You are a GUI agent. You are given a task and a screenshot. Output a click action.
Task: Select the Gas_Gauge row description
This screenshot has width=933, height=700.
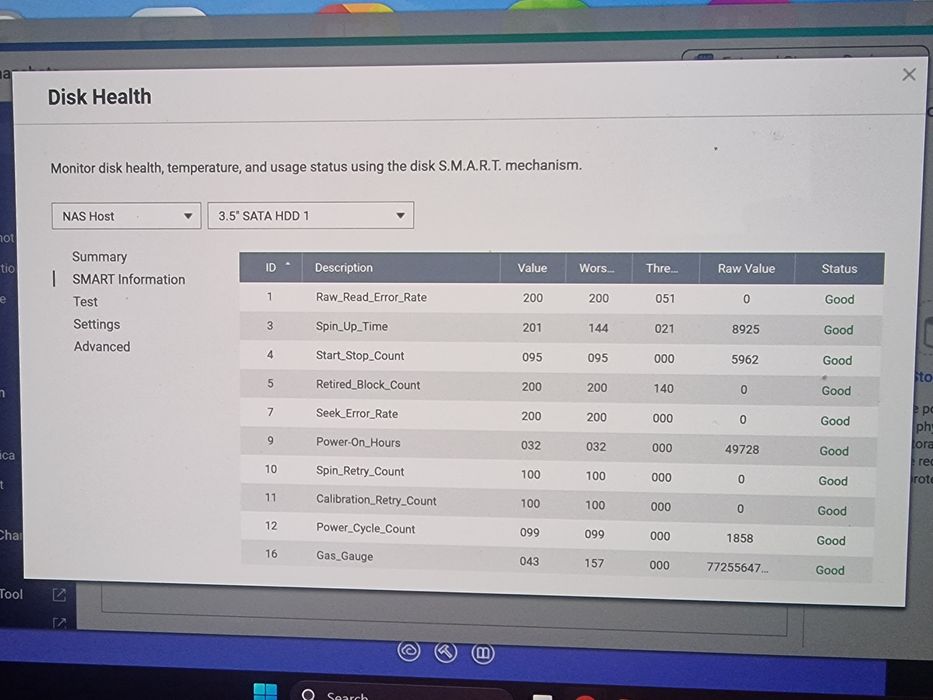click(x=345, y=556)
